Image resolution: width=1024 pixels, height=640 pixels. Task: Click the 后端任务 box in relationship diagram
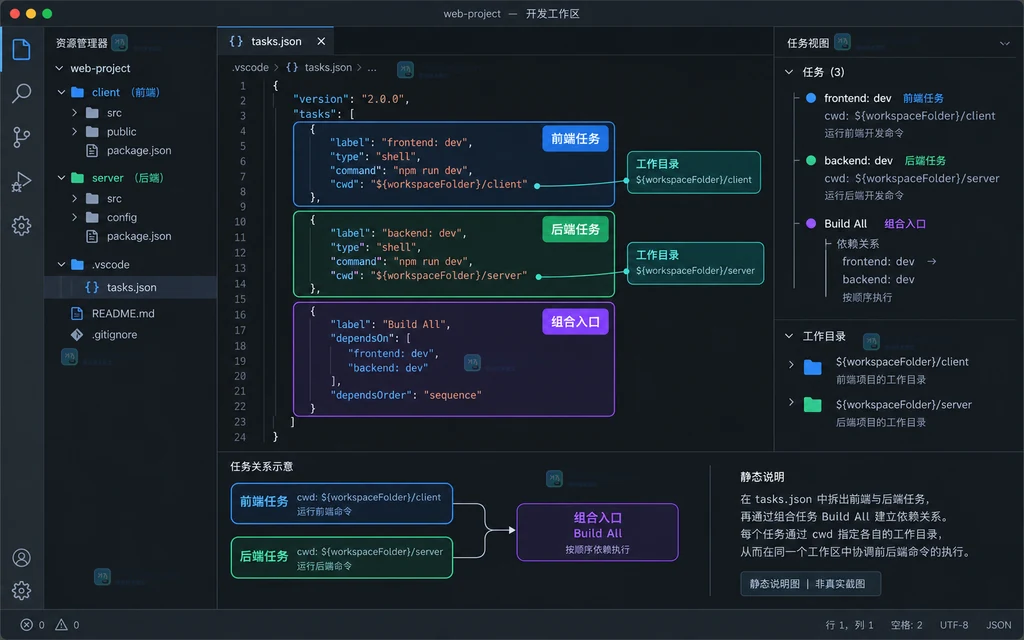(x=342, y=558)
